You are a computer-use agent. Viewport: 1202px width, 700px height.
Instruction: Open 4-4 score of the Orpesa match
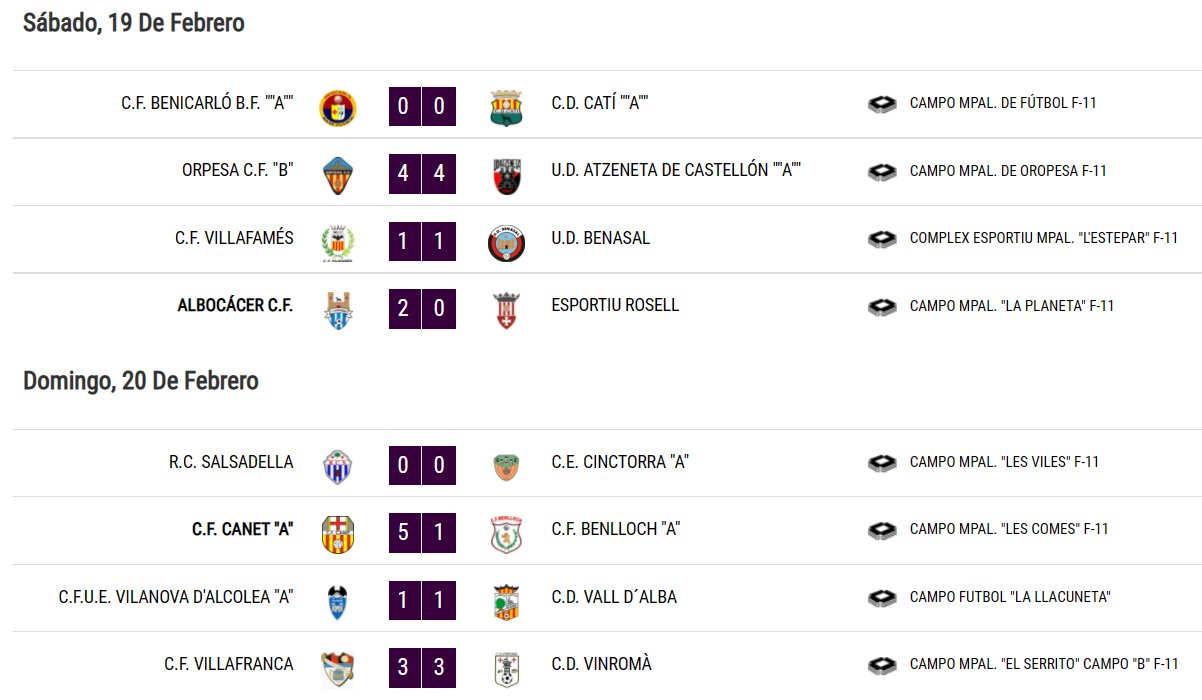pos(422,173)
